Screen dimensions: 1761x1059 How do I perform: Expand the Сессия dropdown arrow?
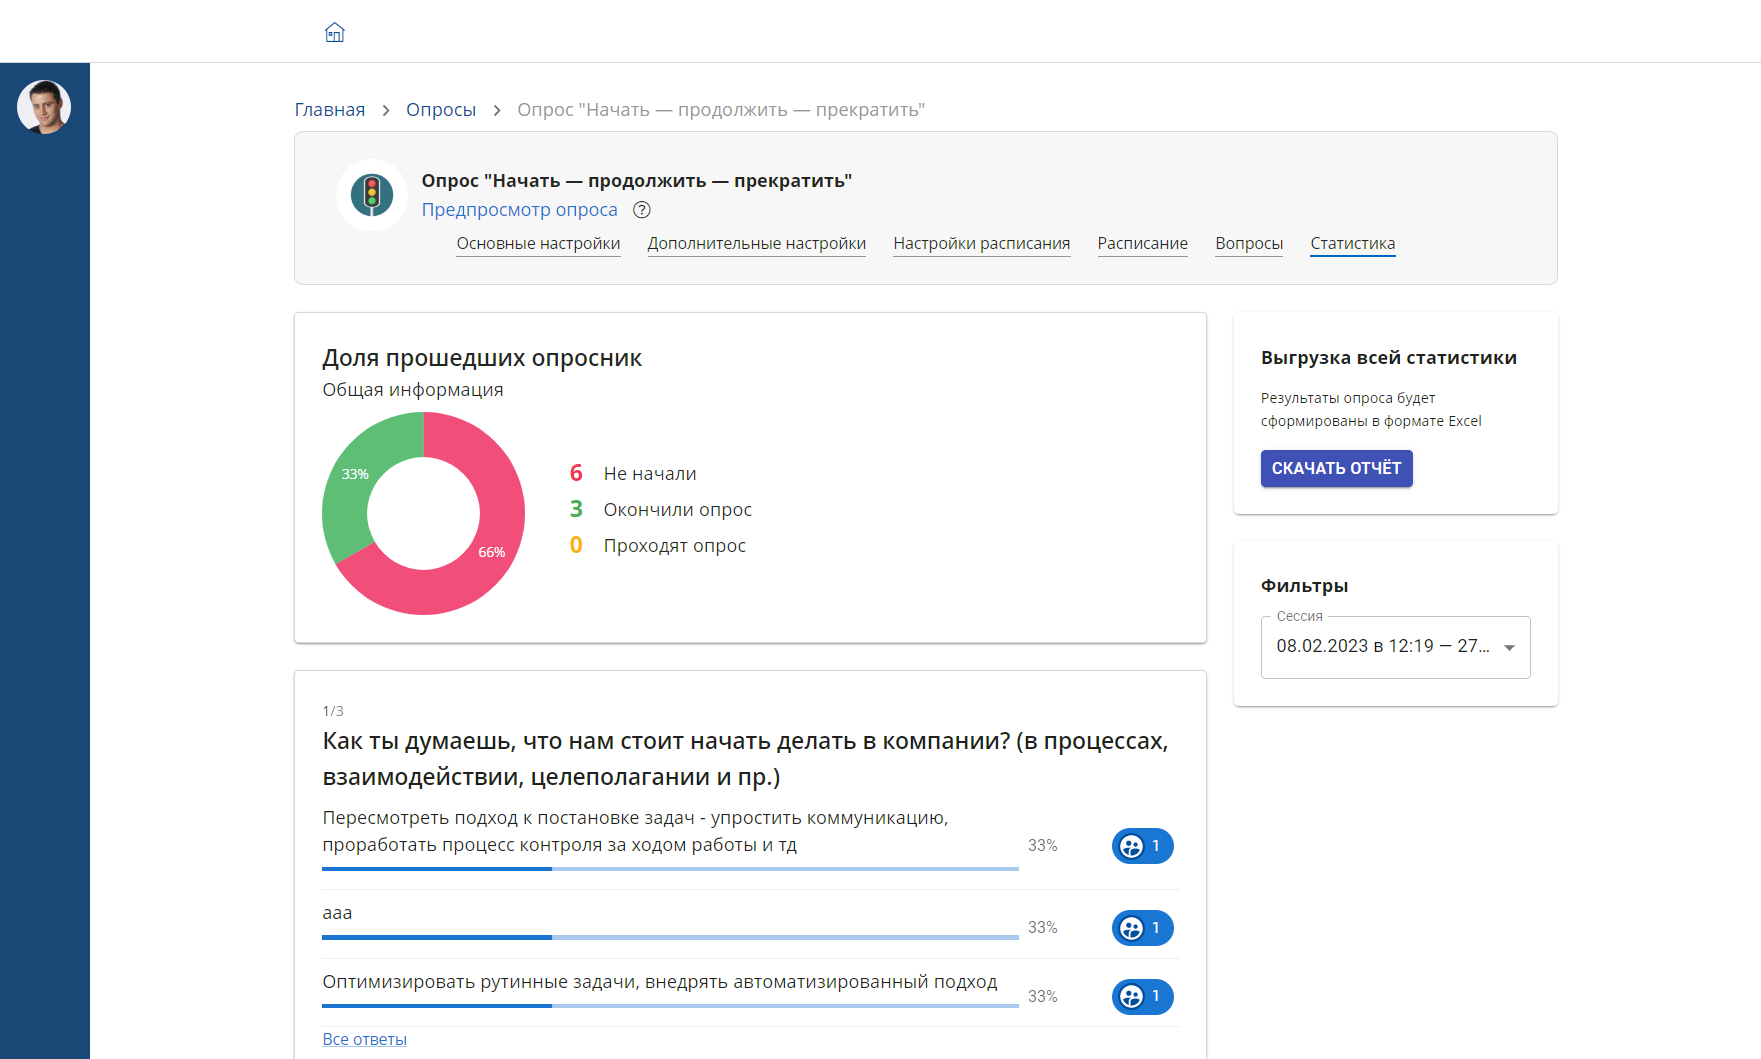pos(1509,648)
